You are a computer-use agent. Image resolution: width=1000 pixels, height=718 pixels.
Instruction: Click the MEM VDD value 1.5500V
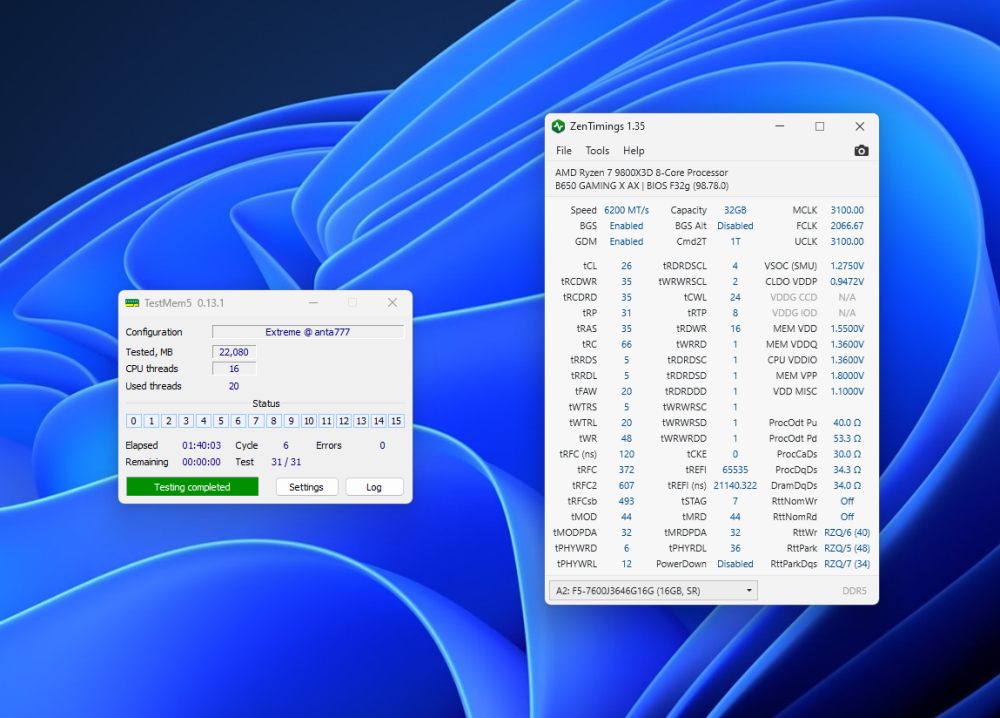click(845, 328)
